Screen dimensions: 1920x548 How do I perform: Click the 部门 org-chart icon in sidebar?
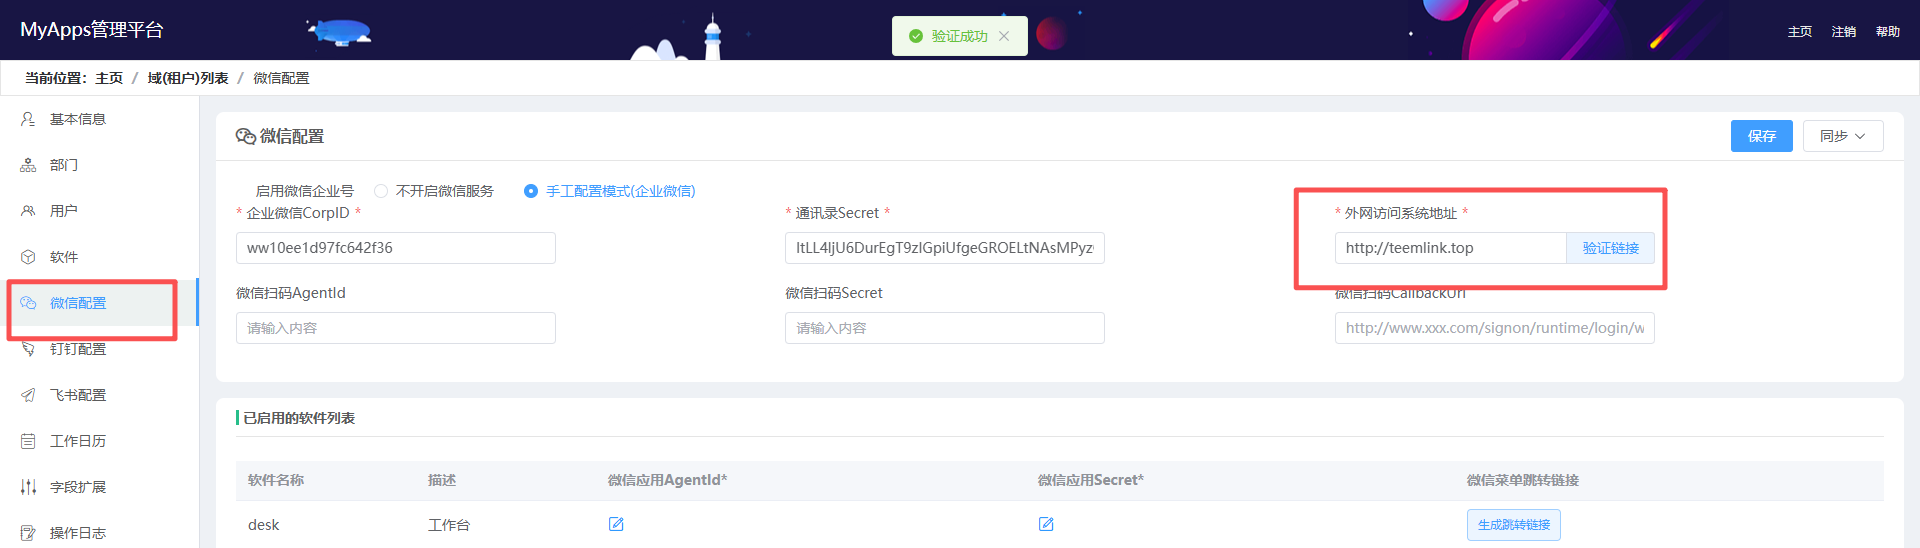point(28,165)
